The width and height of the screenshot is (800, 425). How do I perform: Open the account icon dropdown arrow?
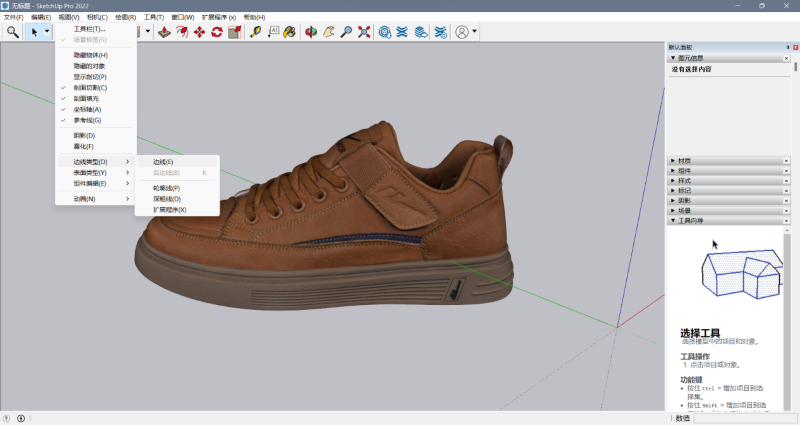click(x=474, y=32)
